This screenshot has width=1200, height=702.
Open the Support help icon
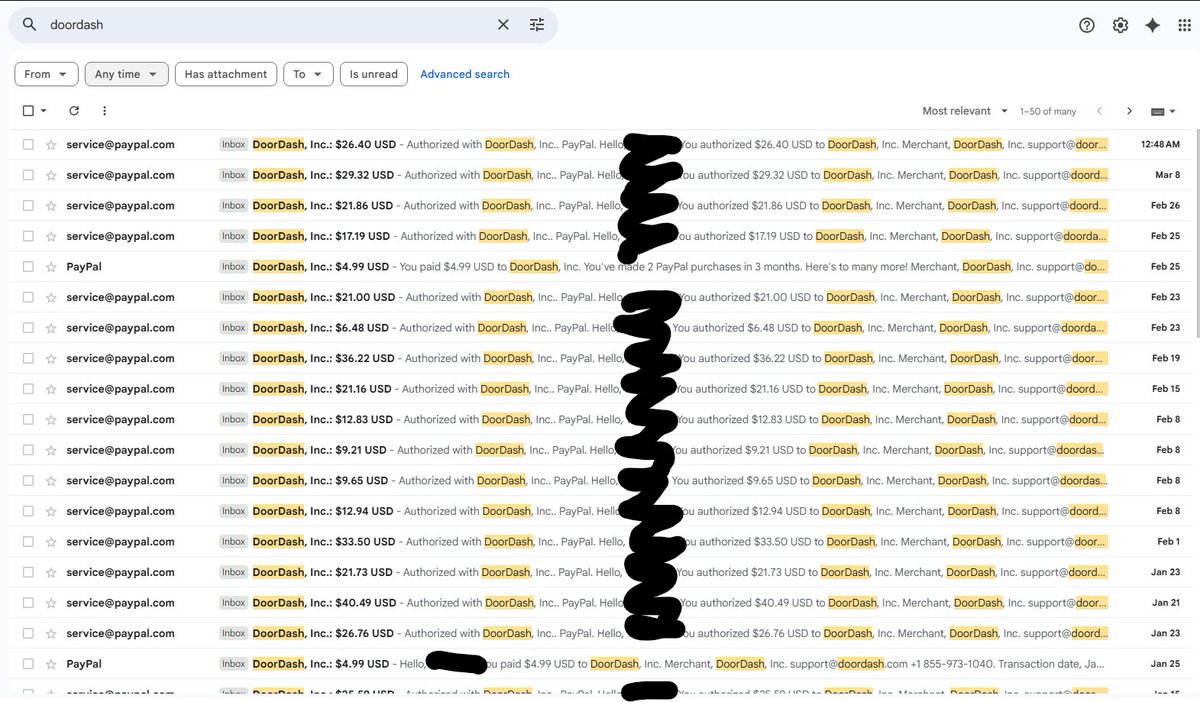tap(1087, 25)
